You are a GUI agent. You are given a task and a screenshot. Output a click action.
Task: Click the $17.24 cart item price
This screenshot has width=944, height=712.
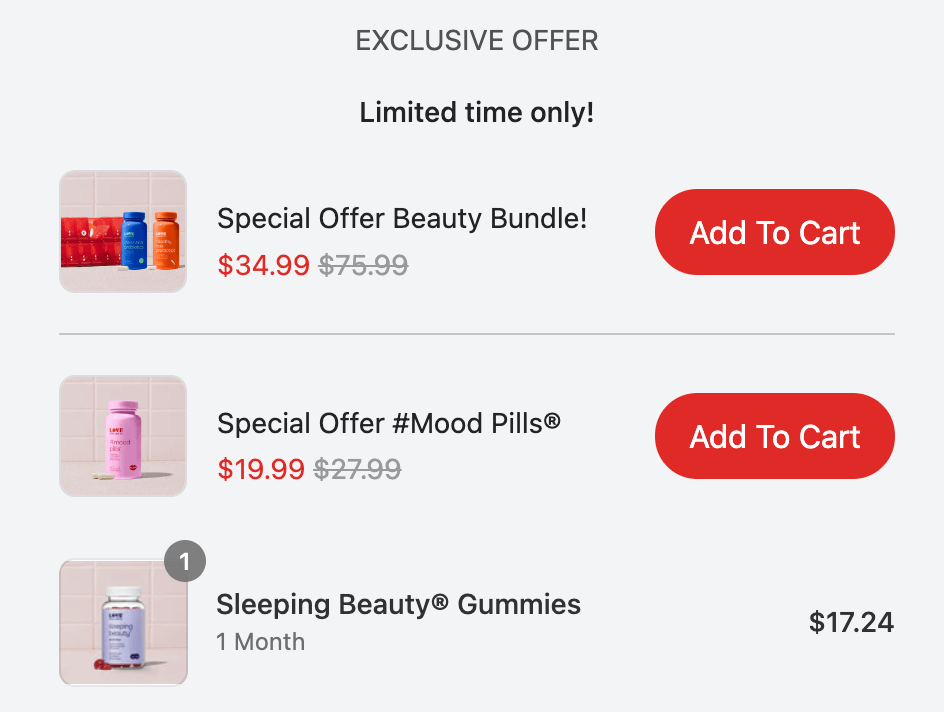851,623
